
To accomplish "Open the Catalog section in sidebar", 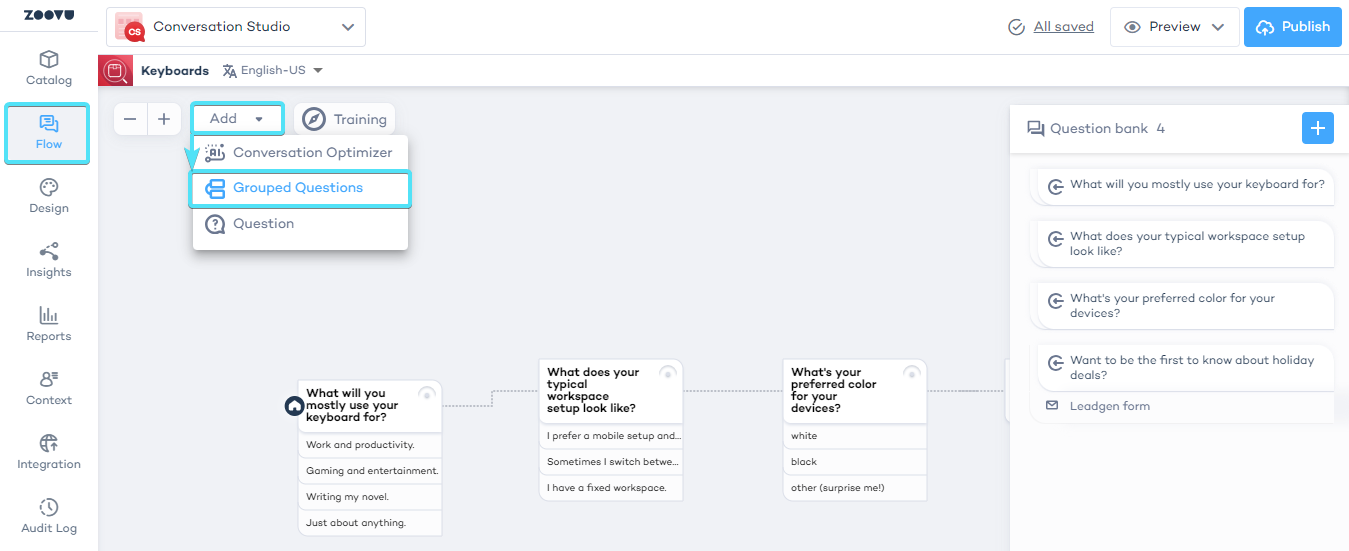I will (48, 68).
